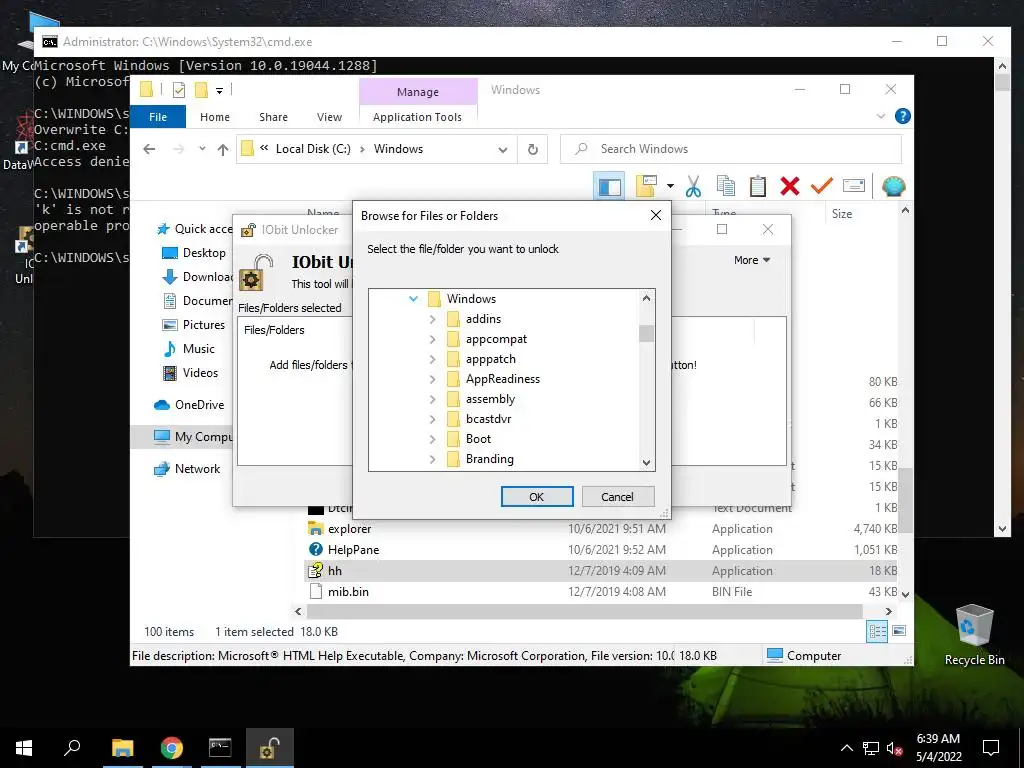
Task: Open the Application Tools tab
Action: 417,117
